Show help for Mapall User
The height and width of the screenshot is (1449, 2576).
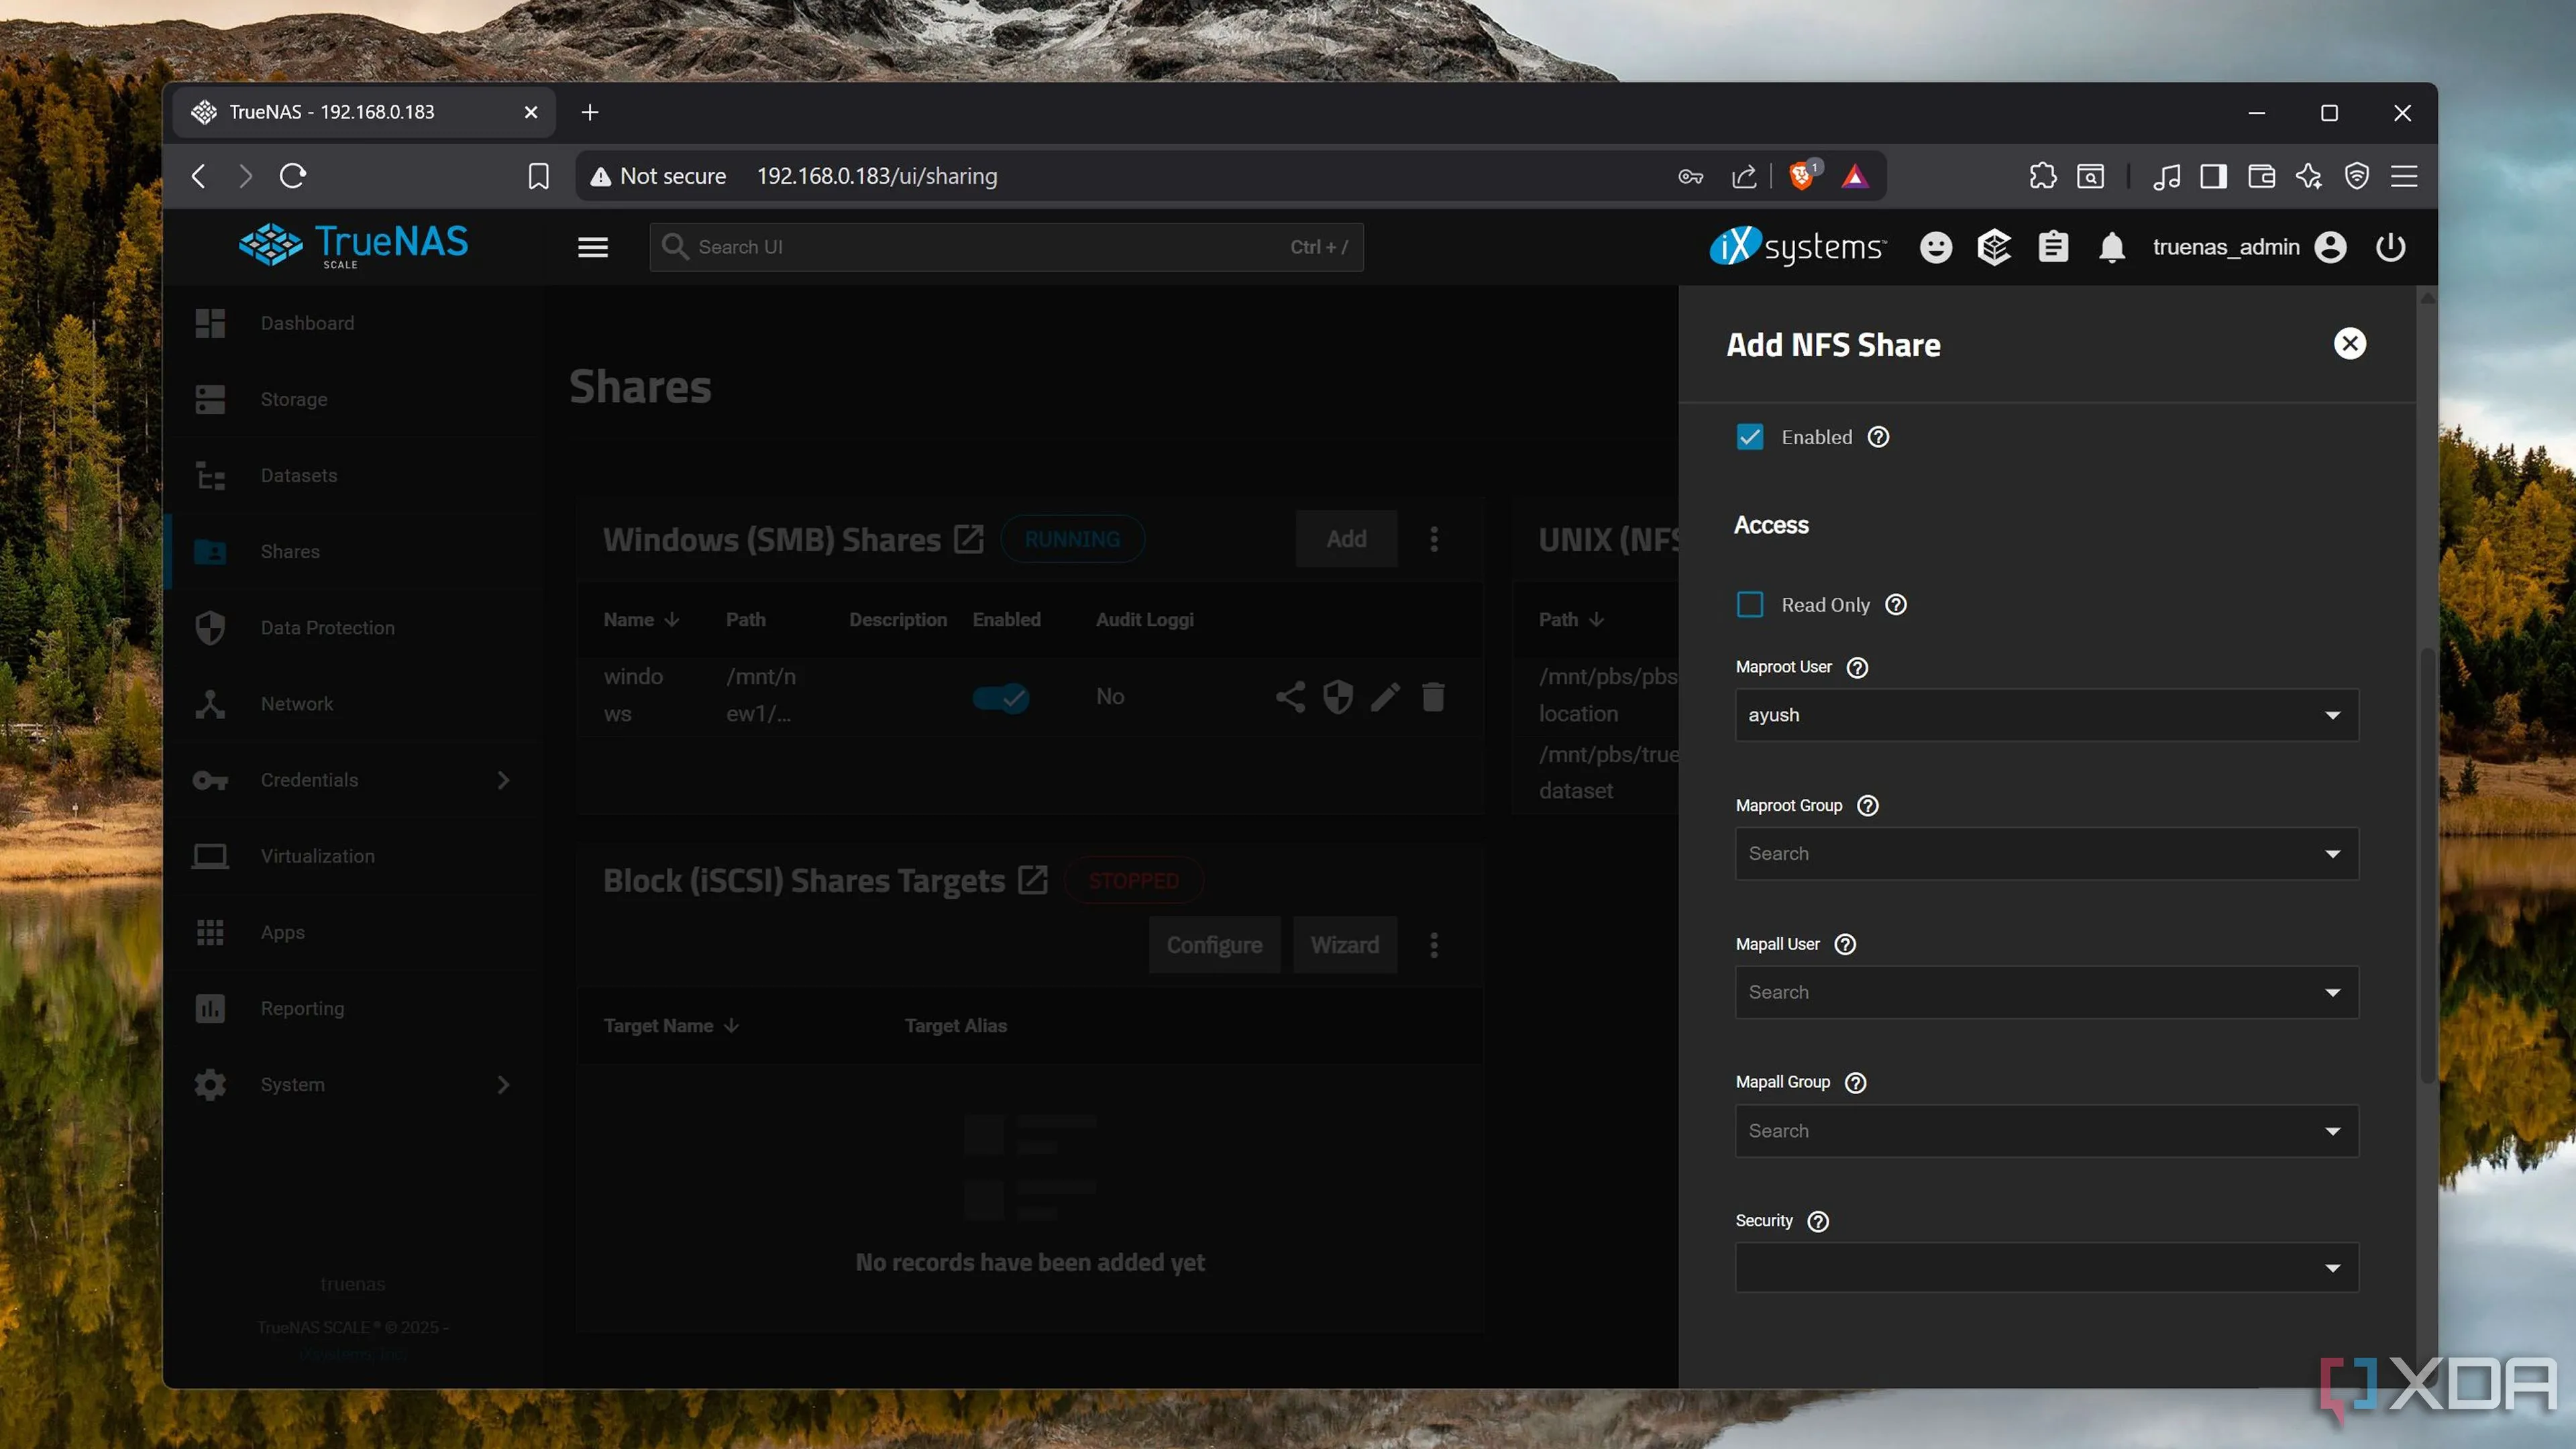1845,944
